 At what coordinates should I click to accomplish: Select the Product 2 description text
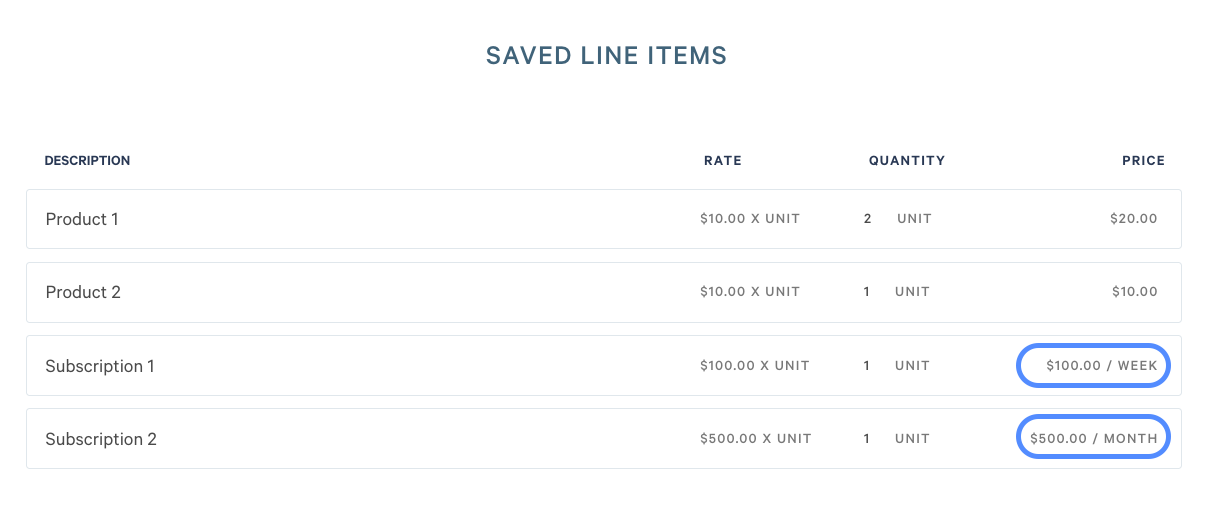pos(83,292)
